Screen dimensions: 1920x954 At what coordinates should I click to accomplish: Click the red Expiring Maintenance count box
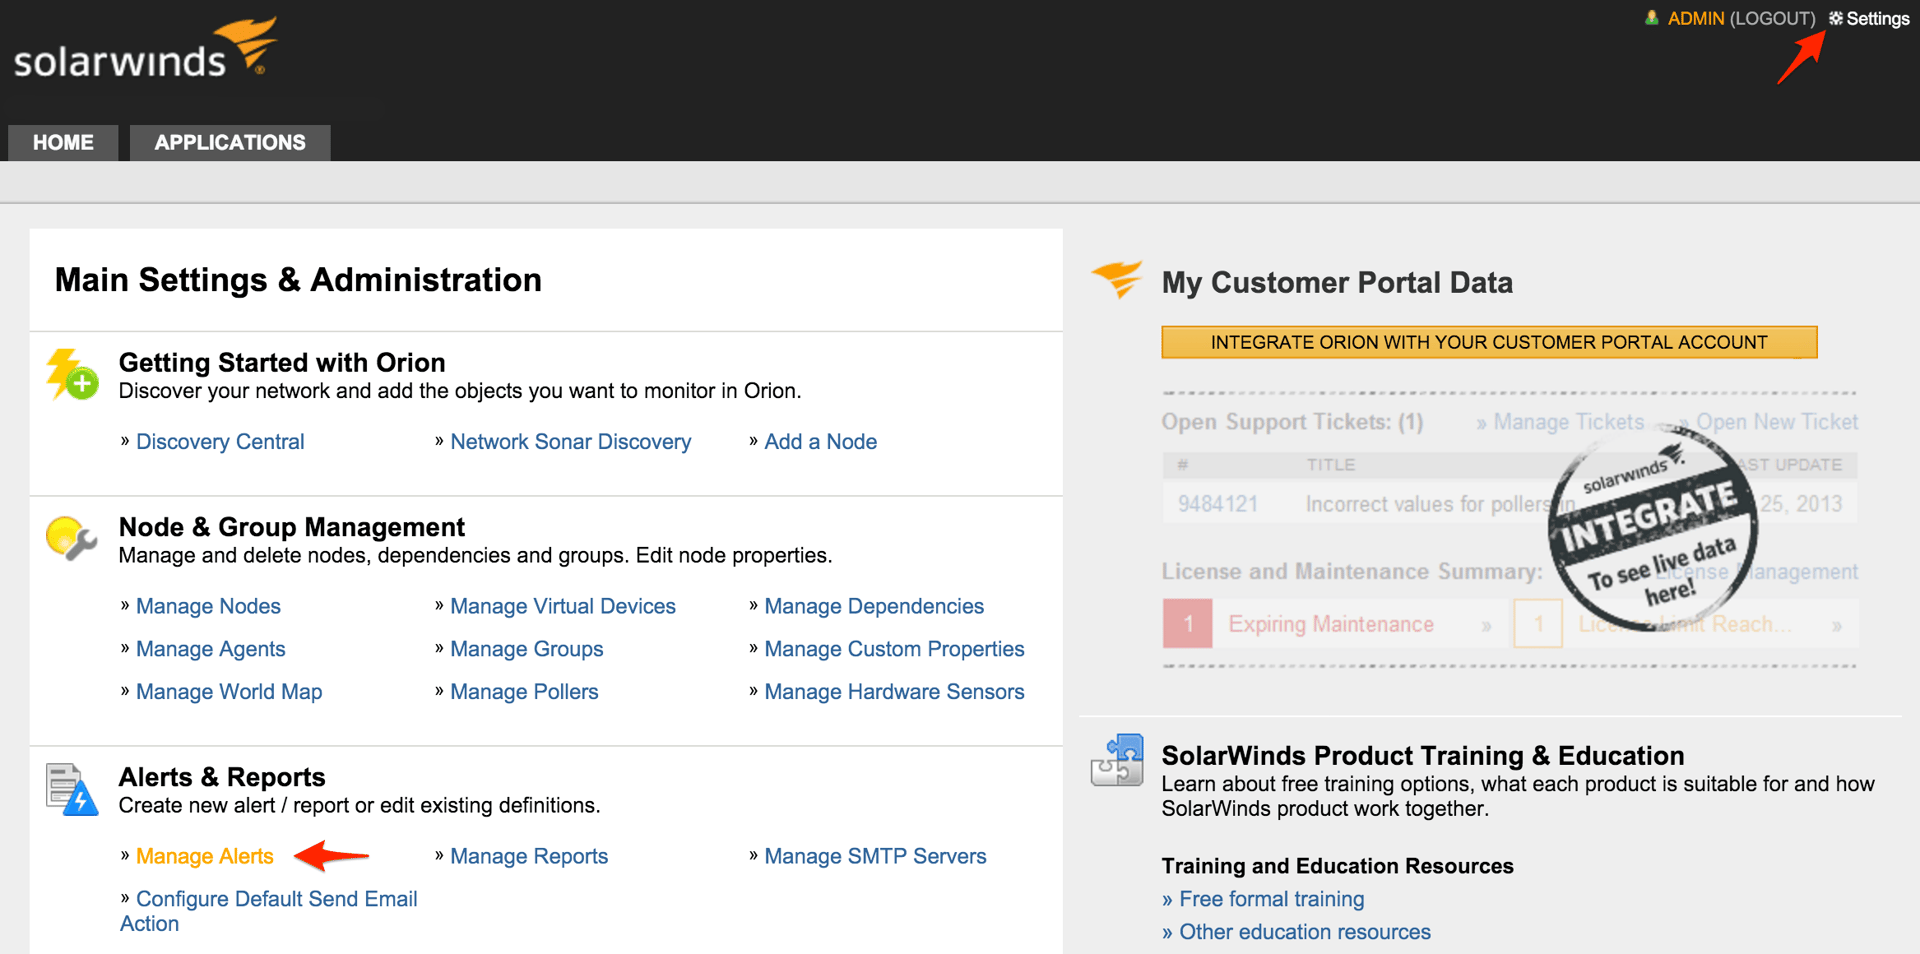(x=1188, y=624)
